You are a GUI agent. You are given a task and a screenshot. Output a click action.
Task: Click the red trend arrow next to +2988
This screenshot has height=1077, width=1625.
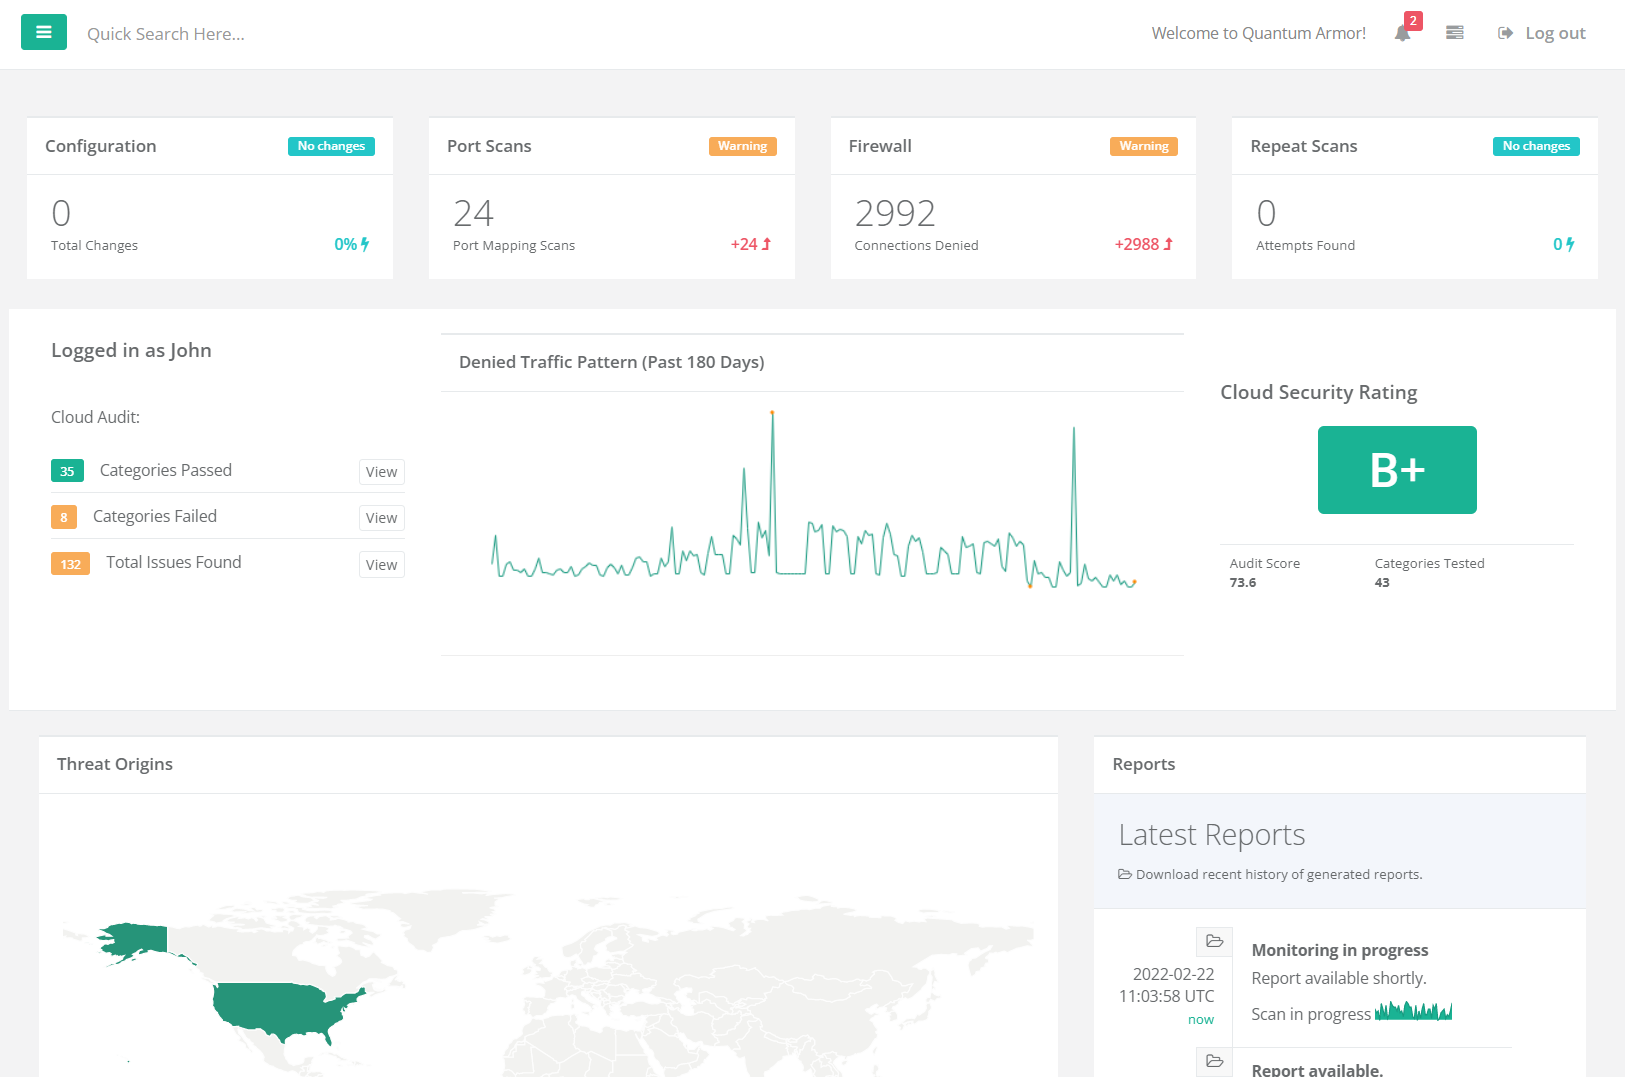[1169, 243]
